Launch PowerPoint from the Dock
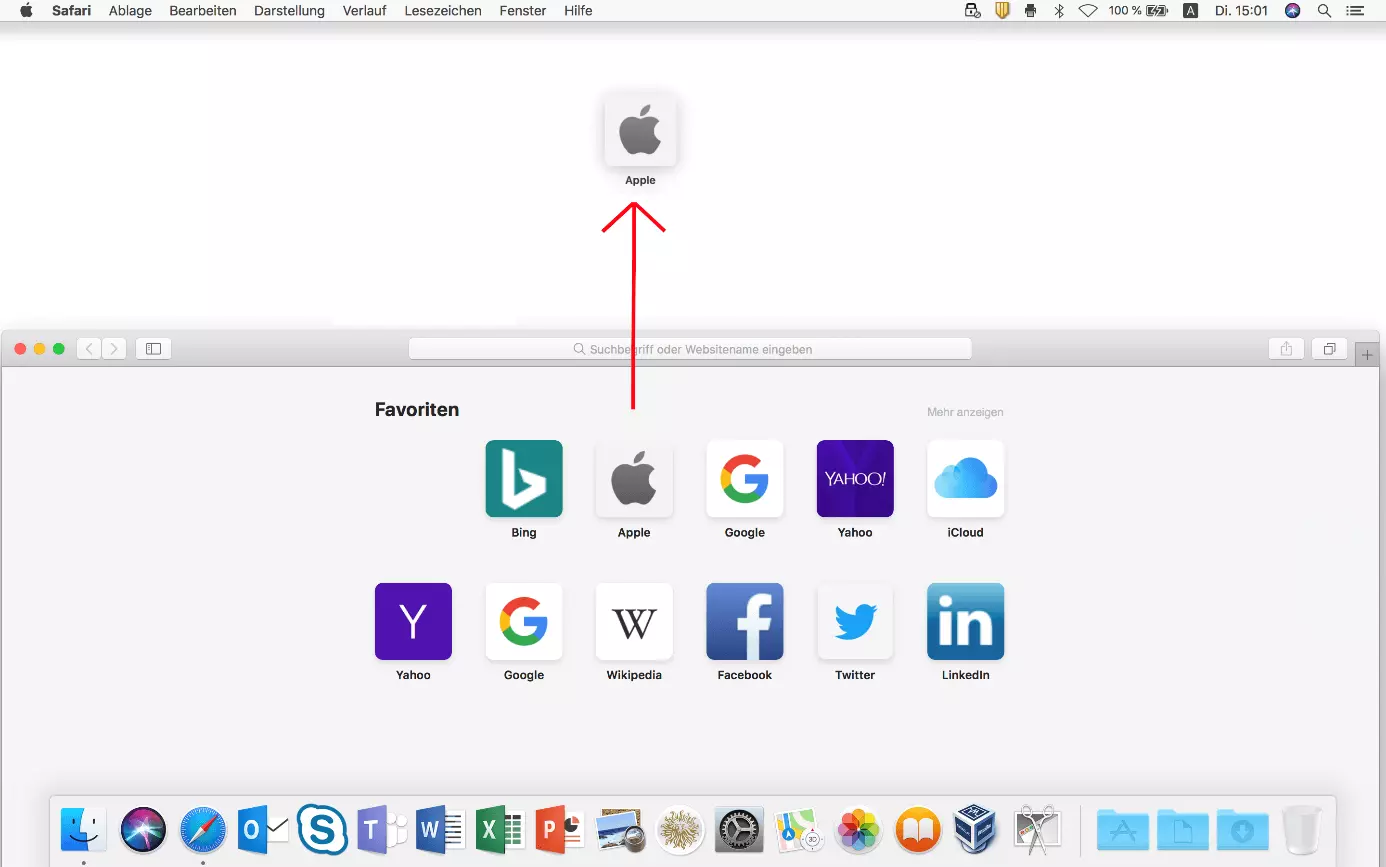Screen dimensions: 1386x867 point(560,830)
